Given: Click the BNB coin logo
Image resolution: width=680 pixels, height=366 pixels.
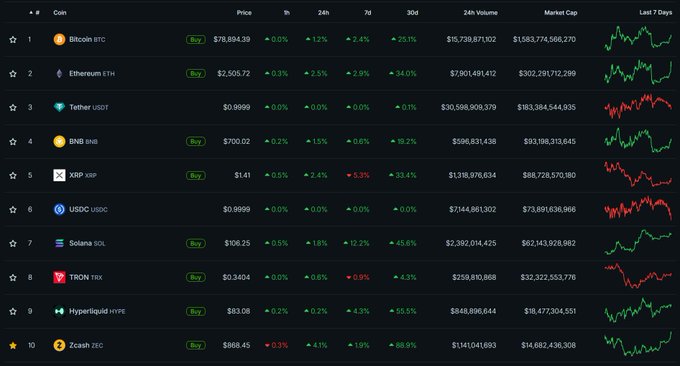Looking at the screenshot, I should click(59, 141).
